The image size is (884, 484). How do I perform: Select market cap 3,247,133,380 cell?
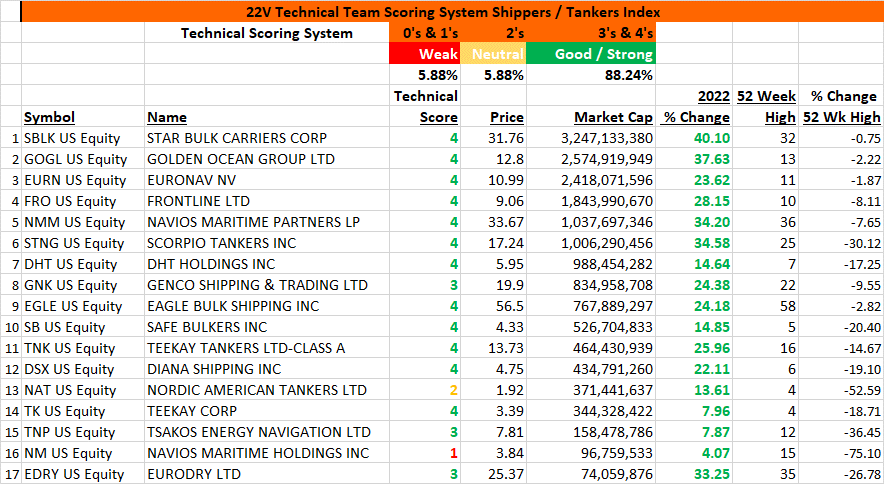(x=591, y=138)
